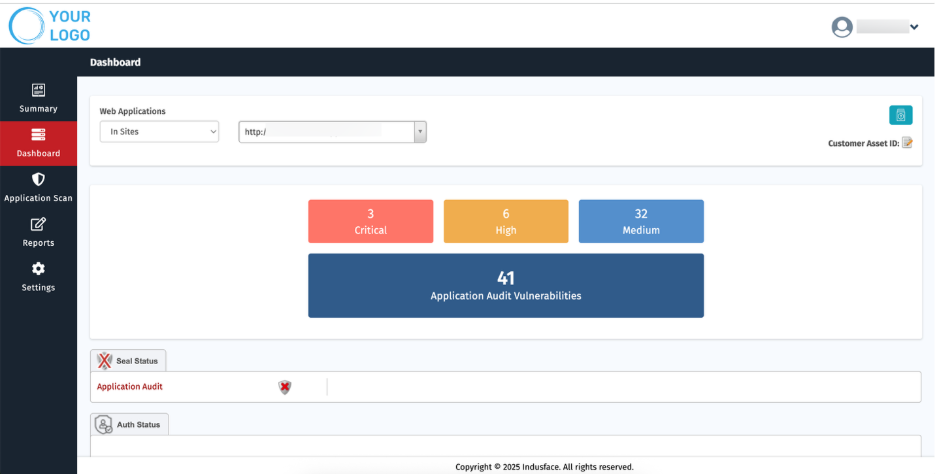
Task: Open the 41 Application Audit Vulnerabilities card
Action: click(506, 285)
